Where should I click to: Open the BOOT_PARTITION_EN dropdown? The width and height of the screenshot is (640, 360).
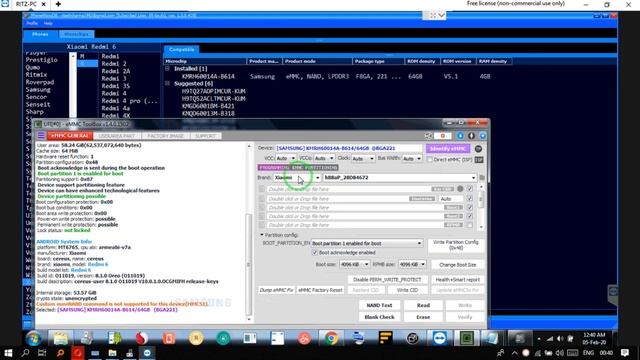[367, 243]
